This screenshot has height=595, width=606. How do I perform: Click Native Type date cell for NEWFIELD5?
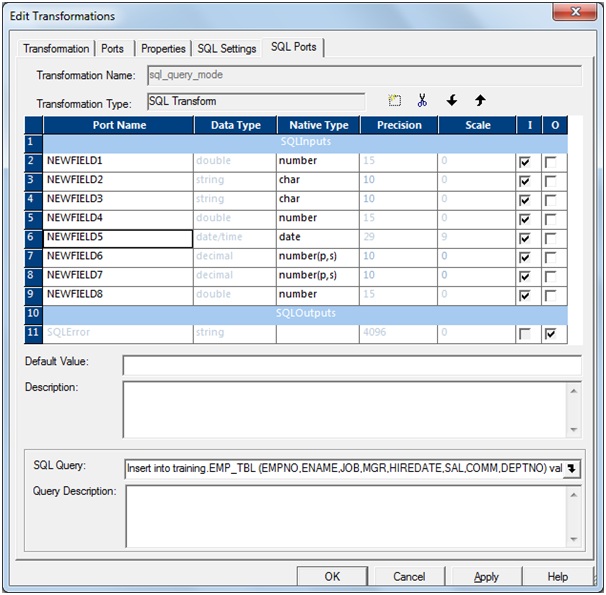point(318,239)
